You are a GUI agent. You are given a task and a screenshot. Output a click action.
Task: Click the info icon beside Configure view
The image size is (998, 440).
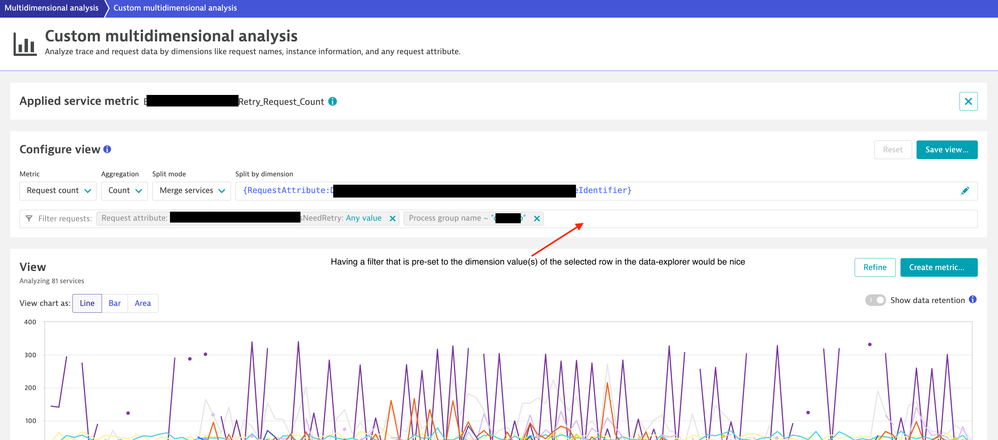coord(108,150)
